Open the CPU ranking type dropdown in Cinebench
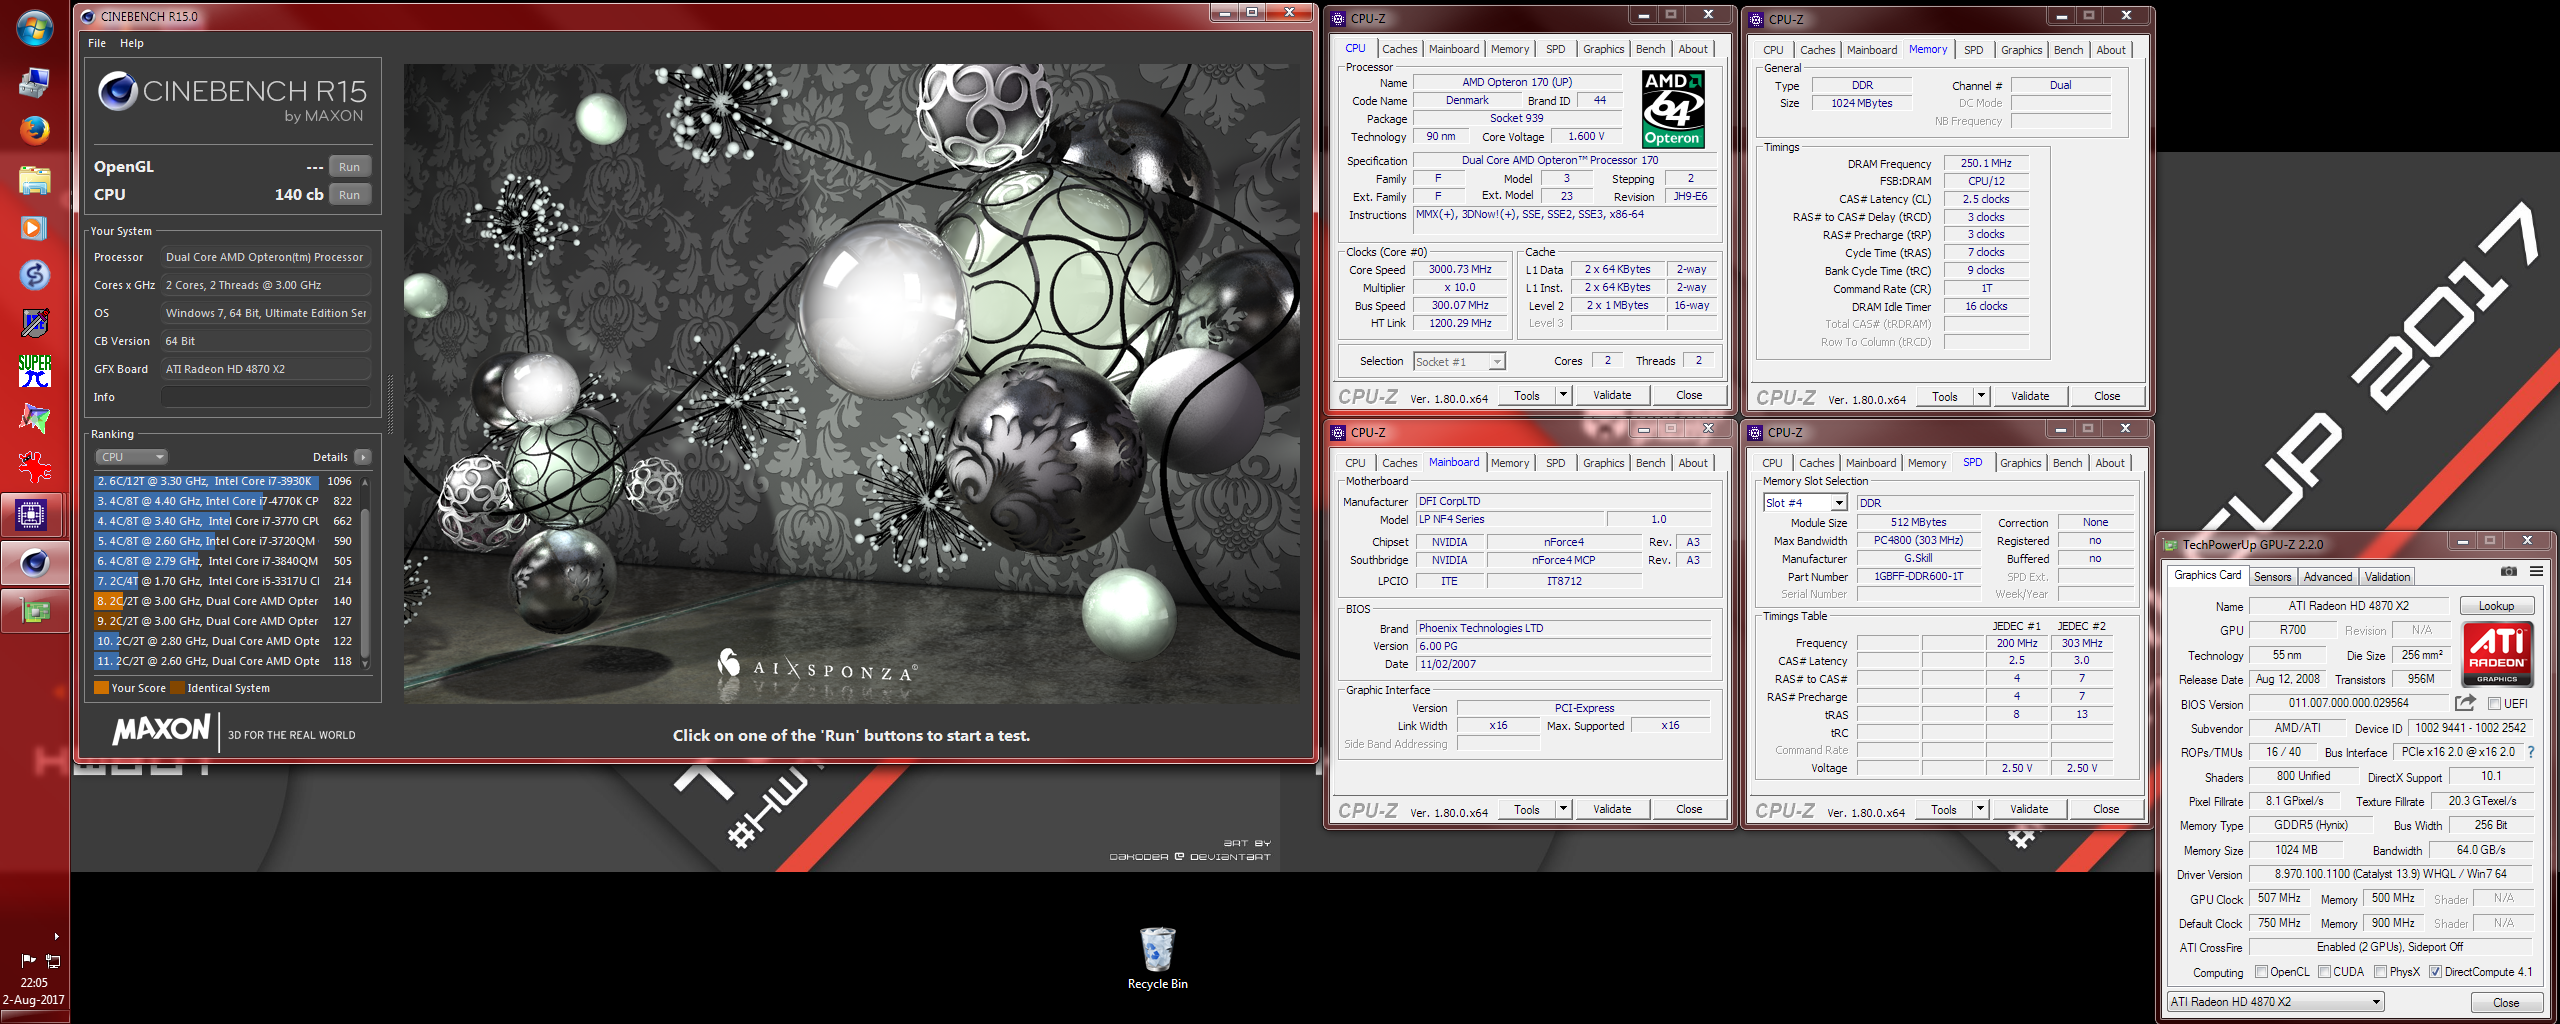The image size is (2560, 1024). 131,457
